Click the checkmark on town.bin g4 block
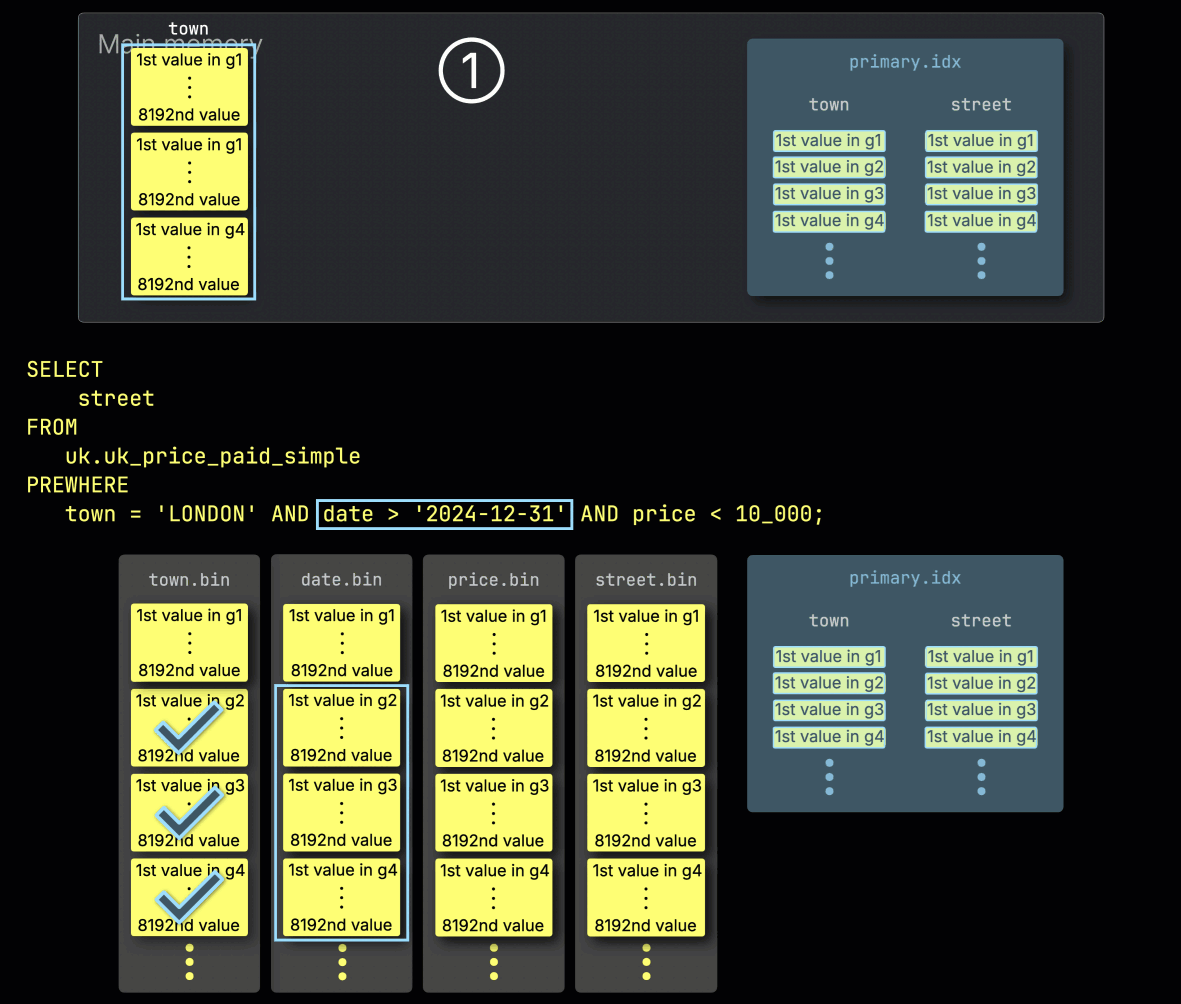Viewport: 1181px width, 1004px height. 189,897
